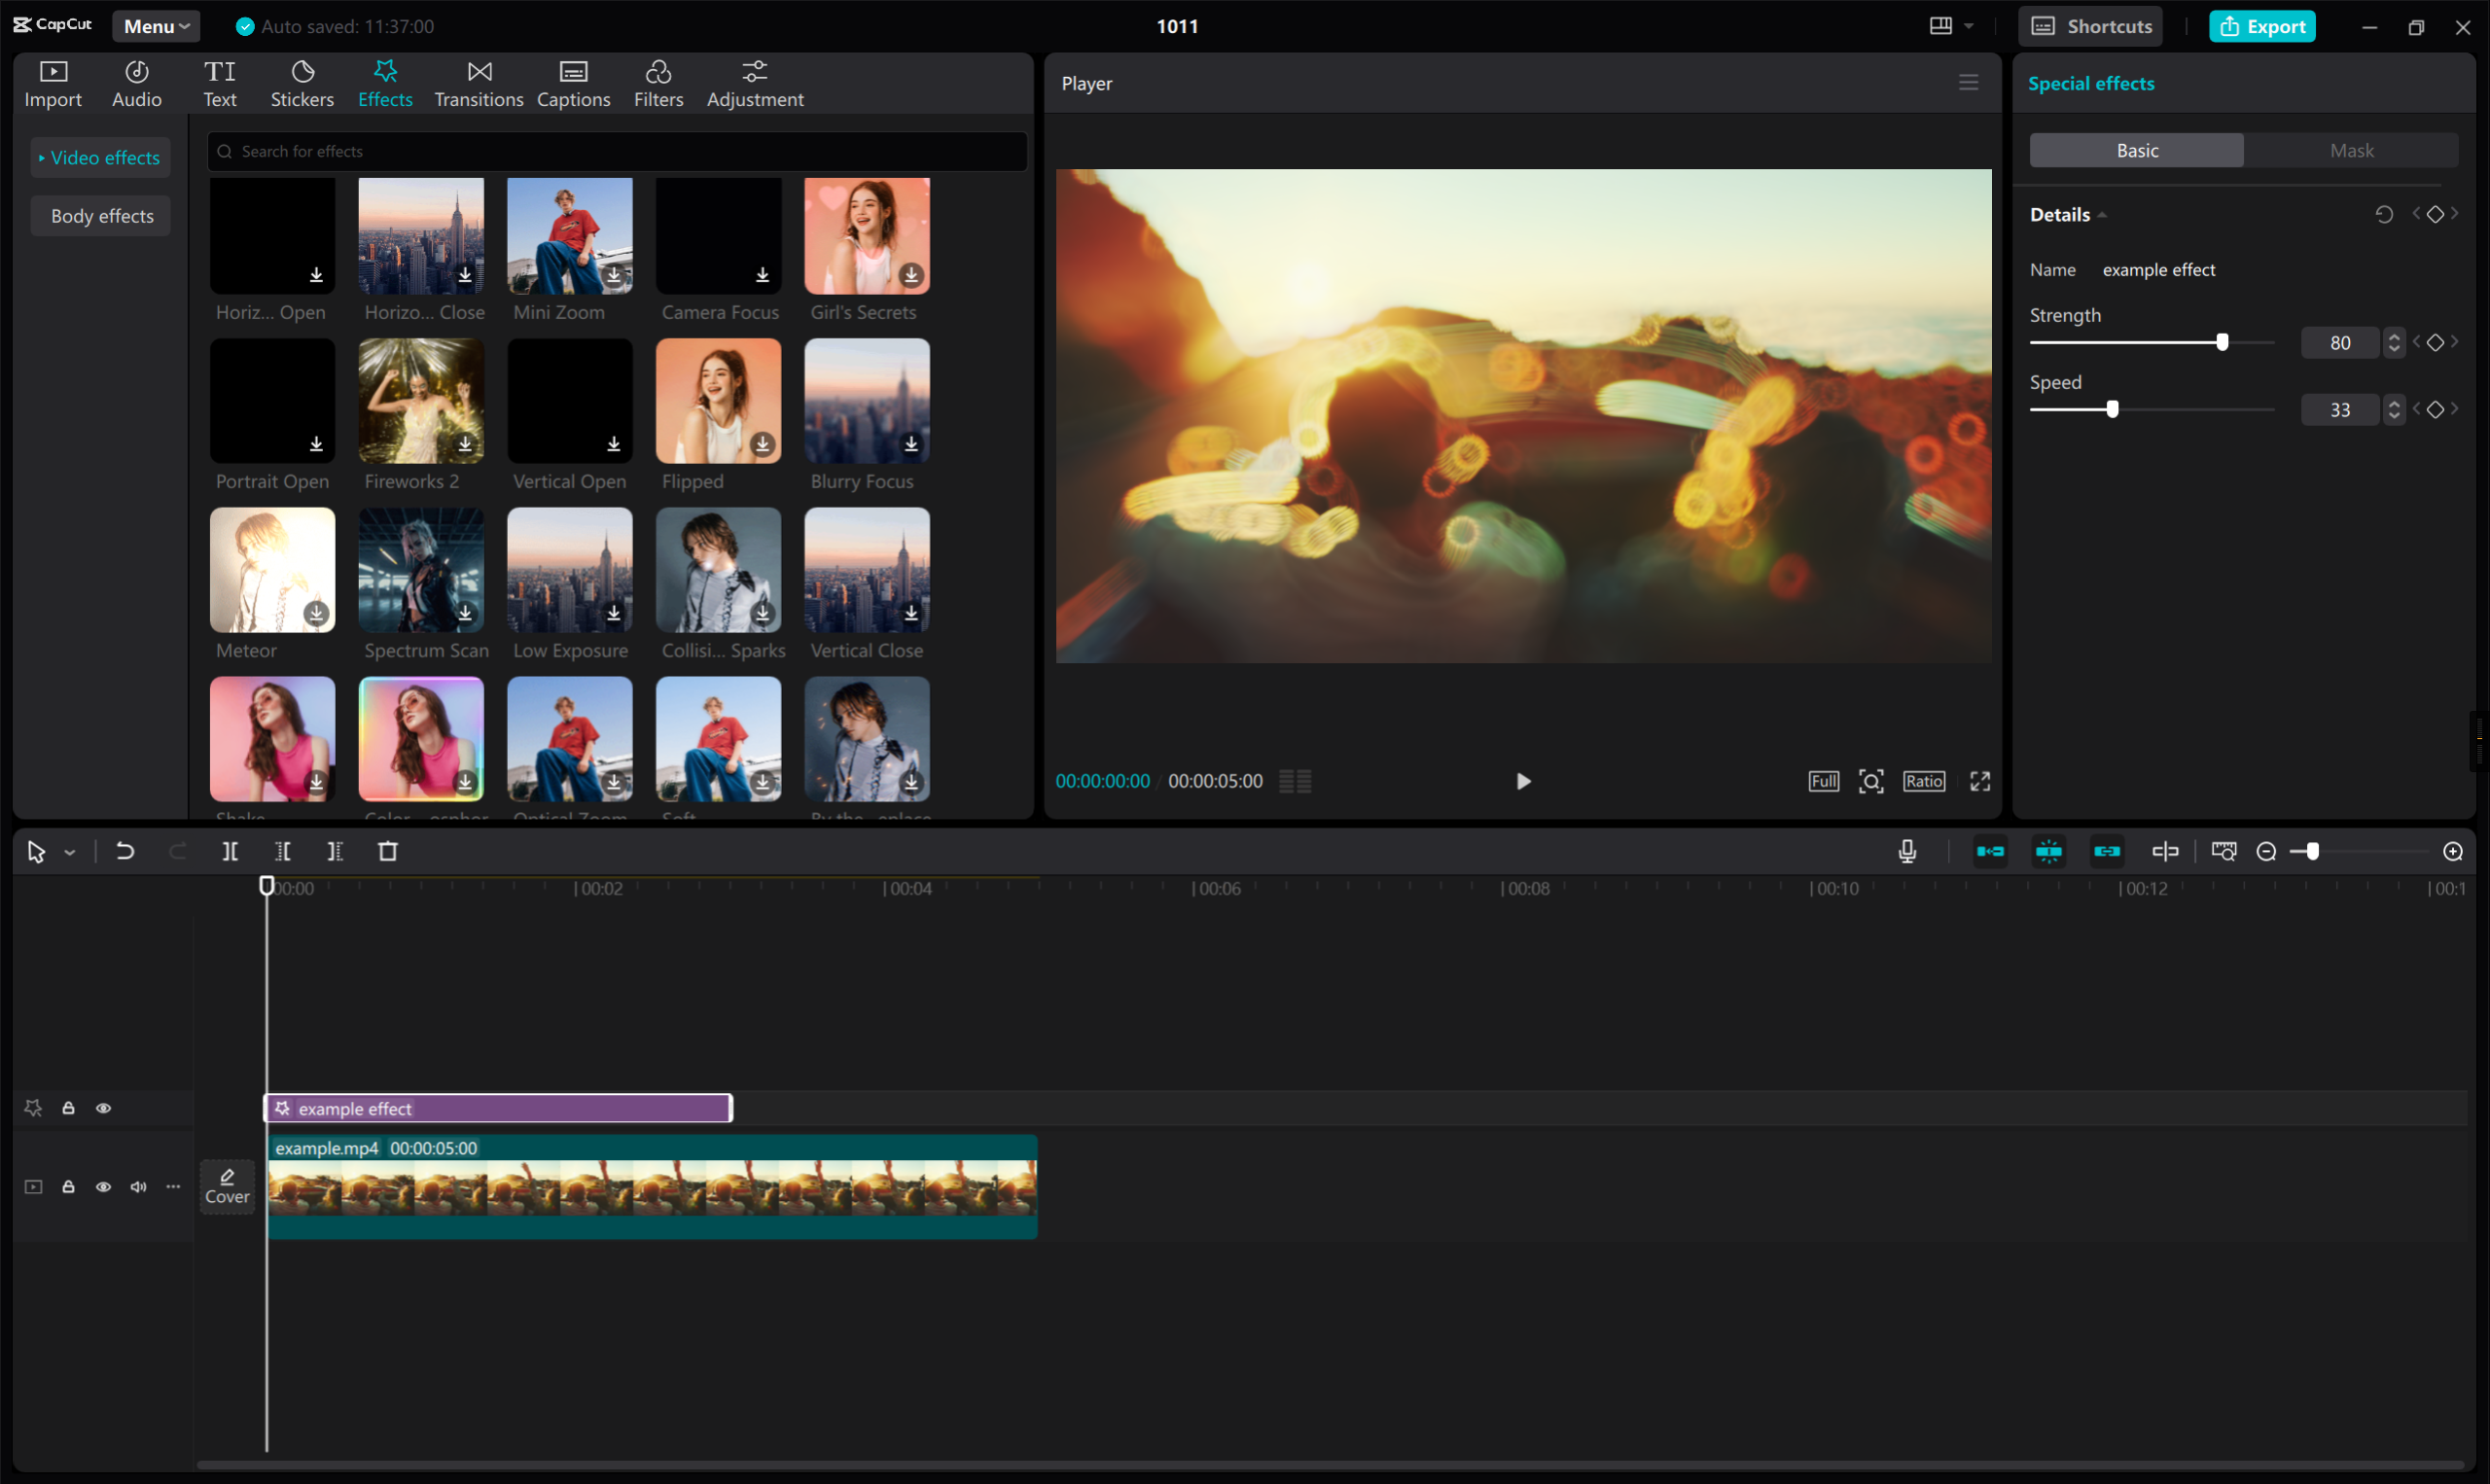Click the redo arrow icon
The width and height of the screenshot is (2490, 1484).
[x=178, y=851]
